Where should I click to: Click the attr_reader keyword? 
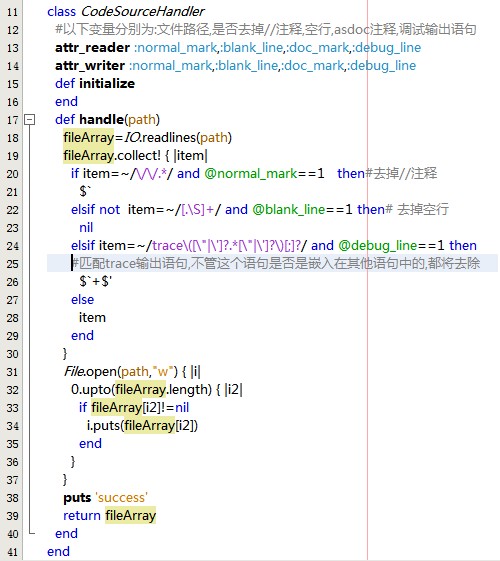[x=92, y=48]
